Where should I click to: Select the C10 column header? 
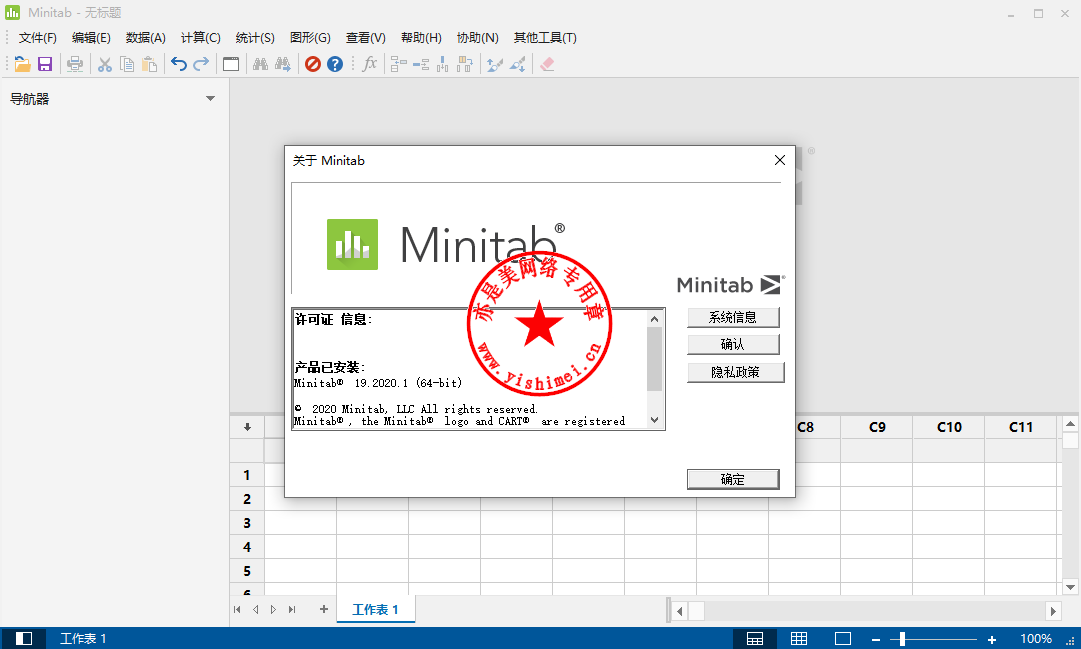(x=949, y=427)
